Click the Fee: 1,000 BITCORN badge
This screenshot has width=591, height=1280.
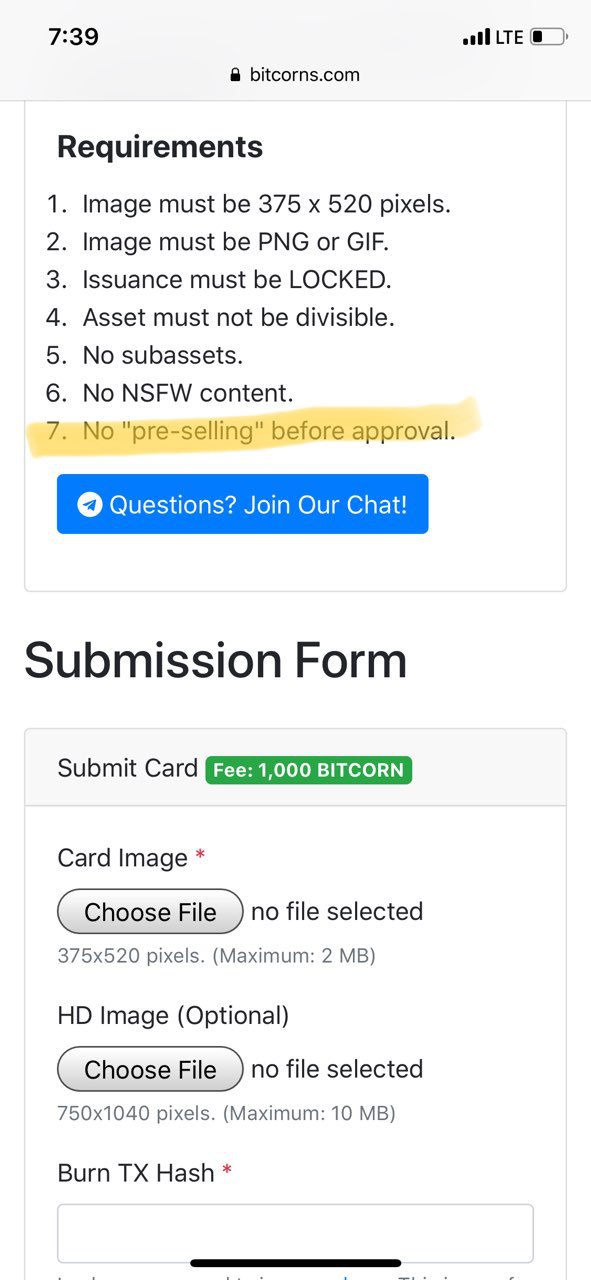point(309,770)
